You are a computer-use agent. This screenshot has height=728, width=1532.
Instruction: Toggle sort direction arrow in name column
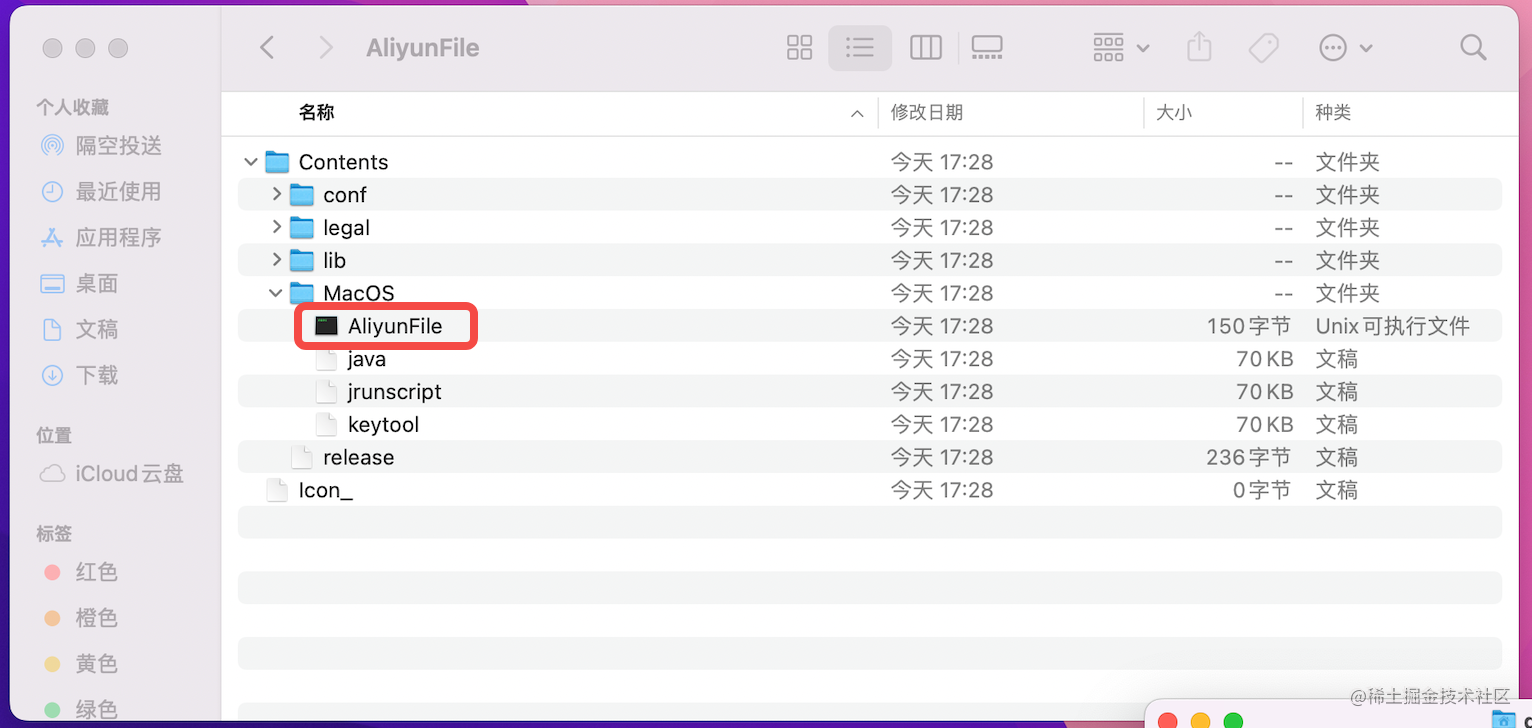[x=857, y=114]
